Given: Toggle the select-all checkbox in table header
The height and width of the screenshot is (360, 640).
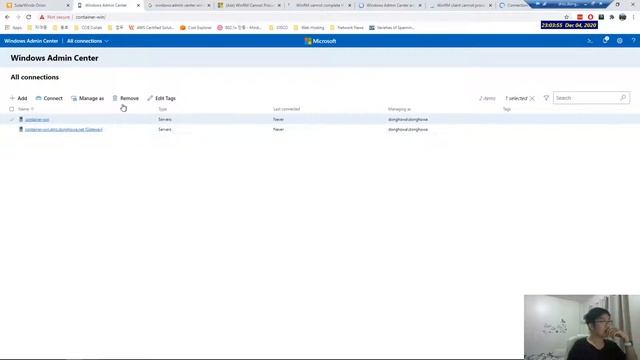Looking at the screenshot, I should (11, 109).
